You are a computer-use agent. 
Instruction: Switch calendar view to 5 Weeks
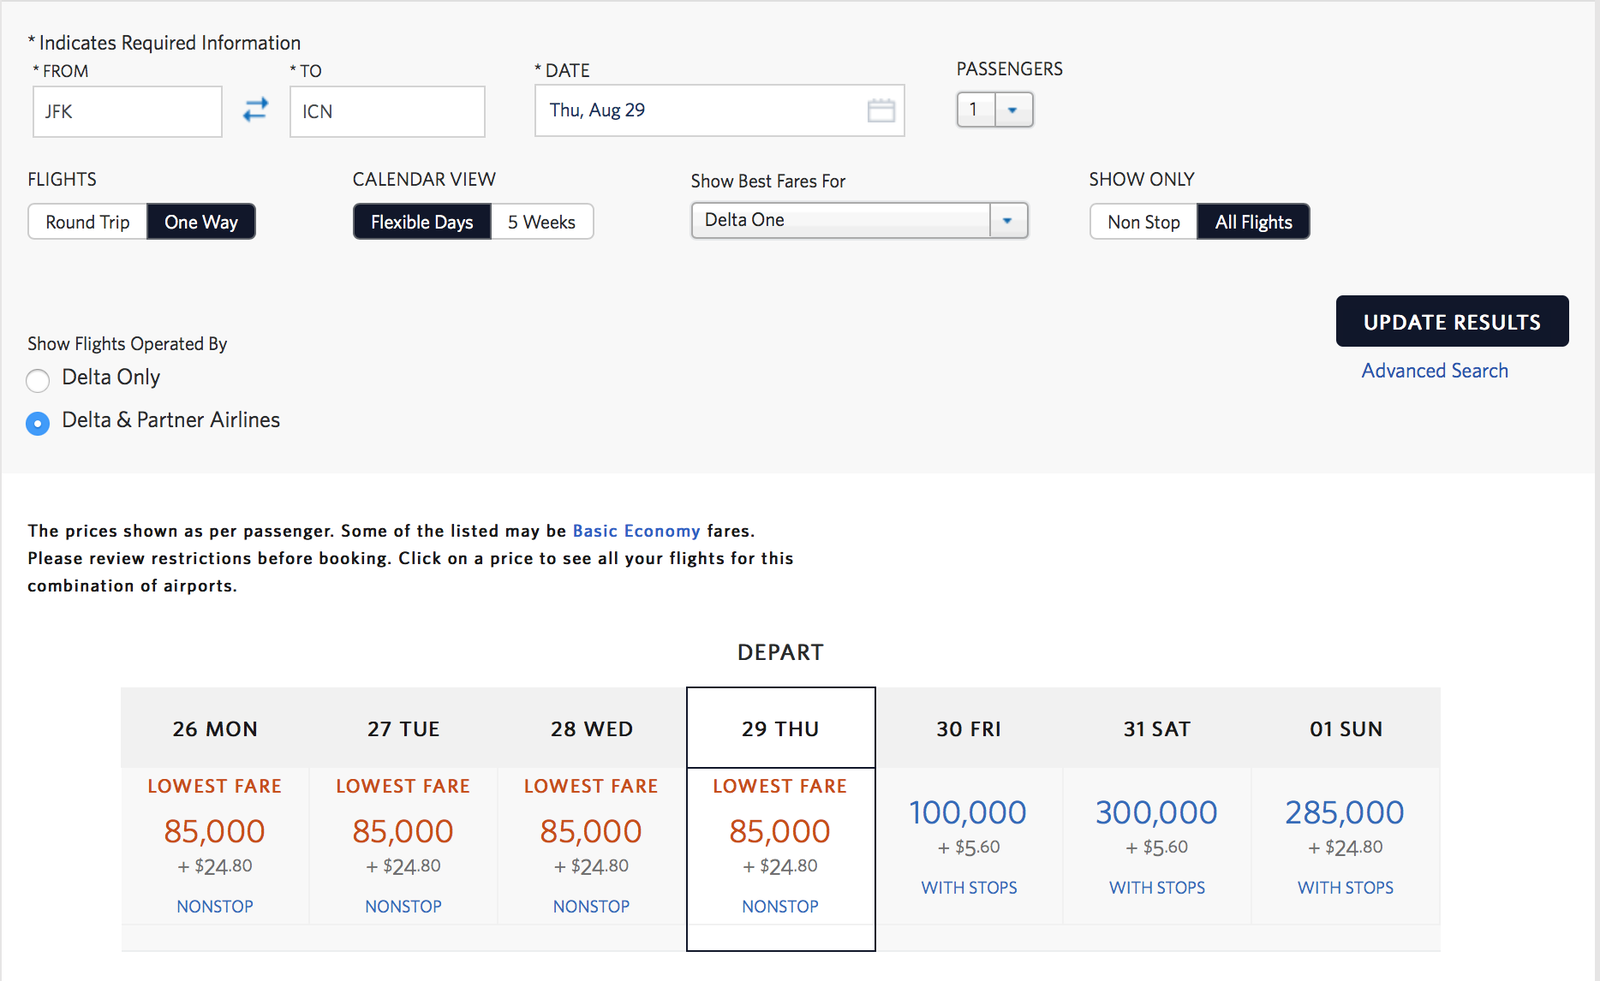(542, 222)
